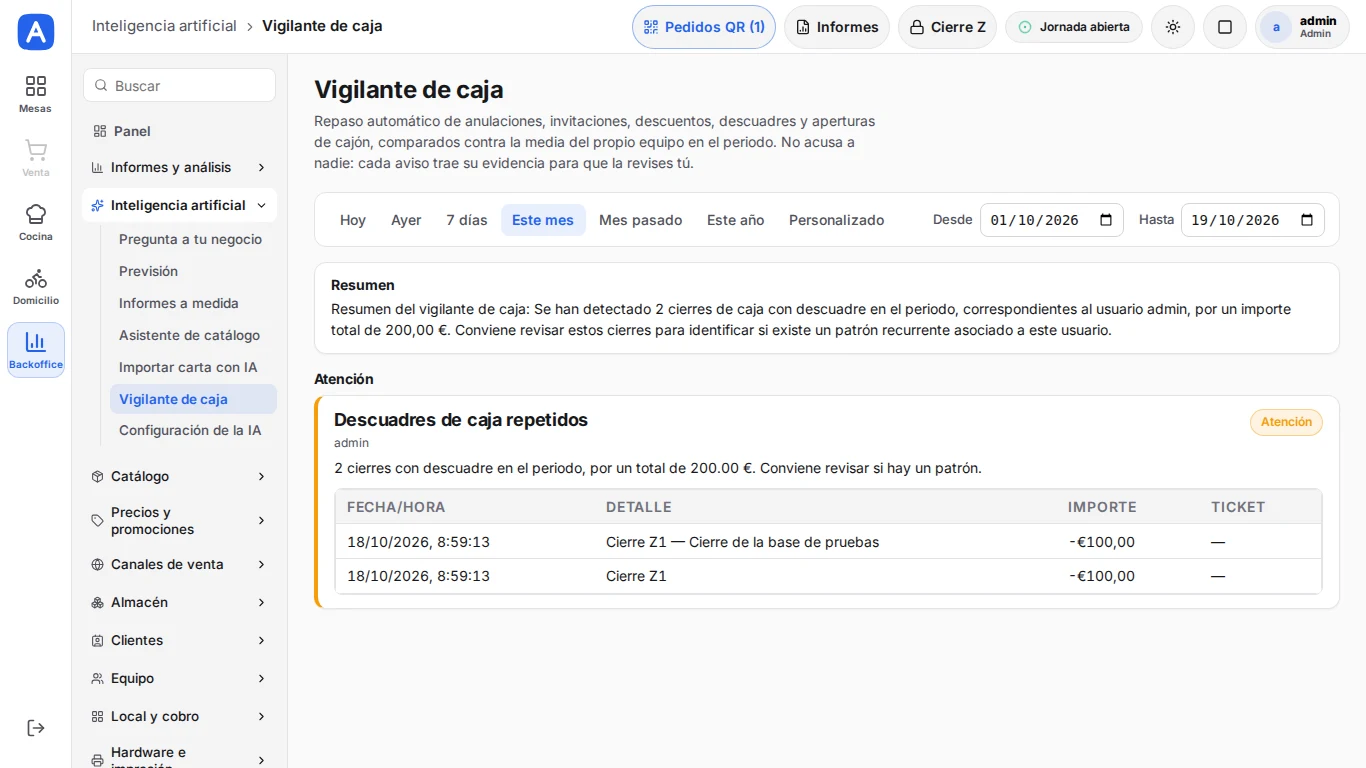Expand the Informes y análisis section
Screen dimensions: 1366x768
pos(179,167)
